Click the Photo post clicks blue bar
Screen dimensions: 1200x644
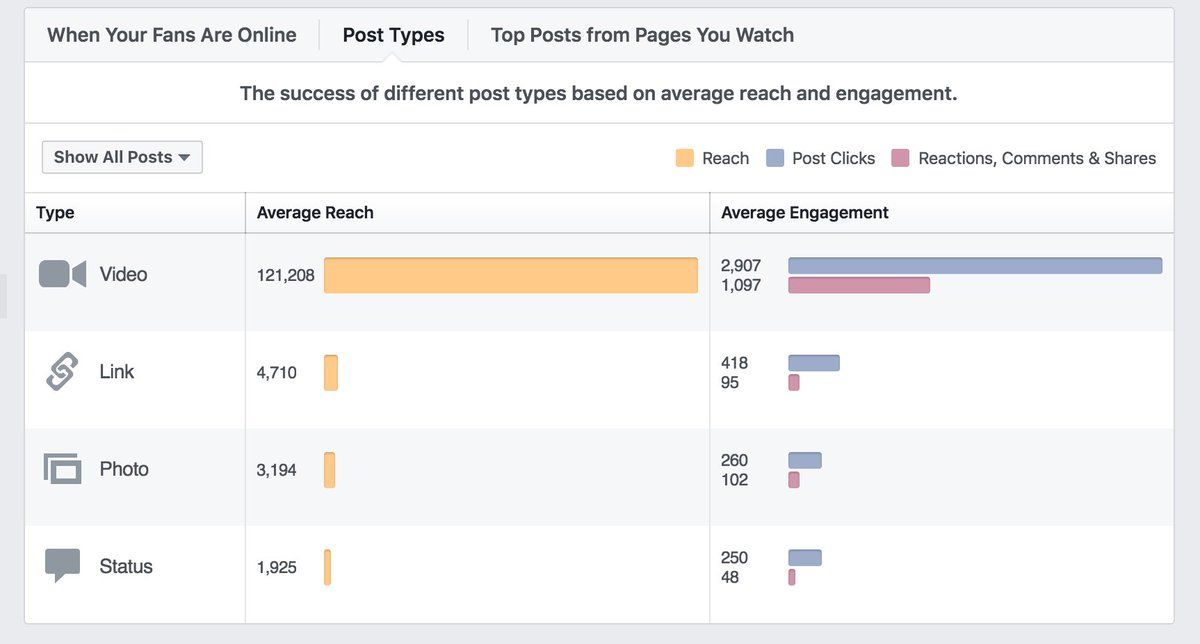pyautogui.click(x=805, y=460)
